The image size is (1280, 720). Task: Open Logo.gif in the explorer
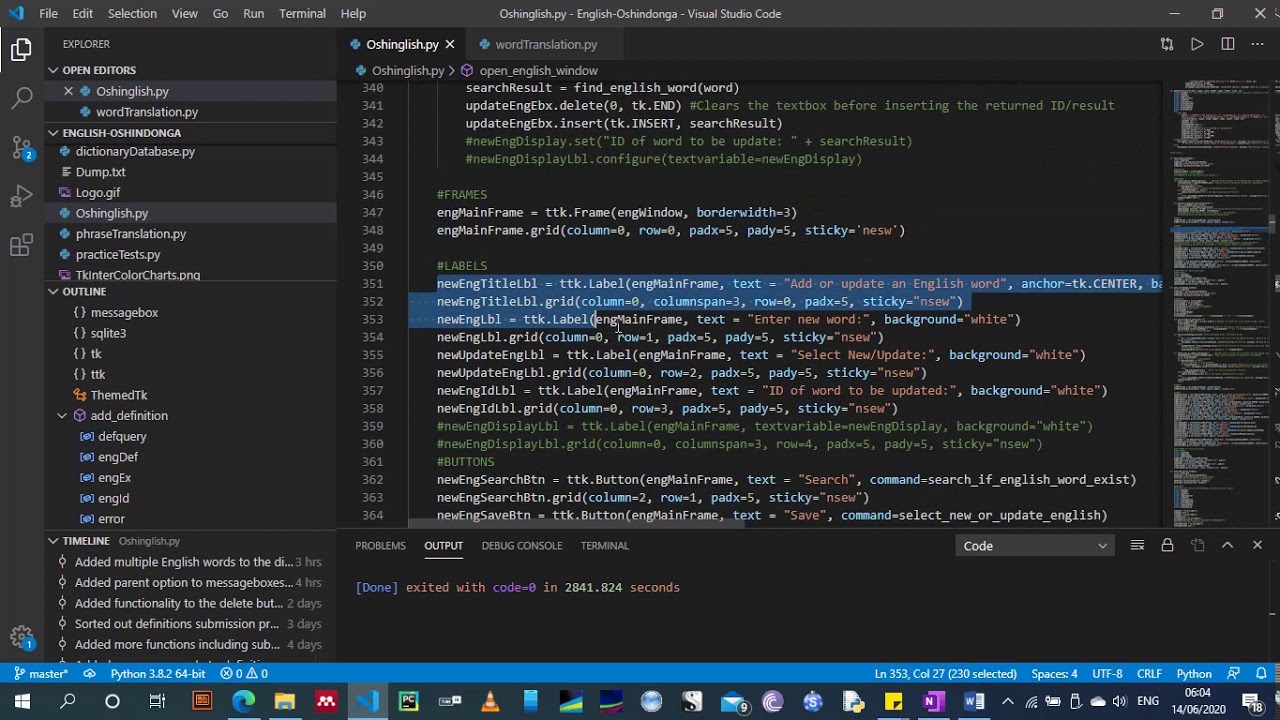[x=98, y=192]
